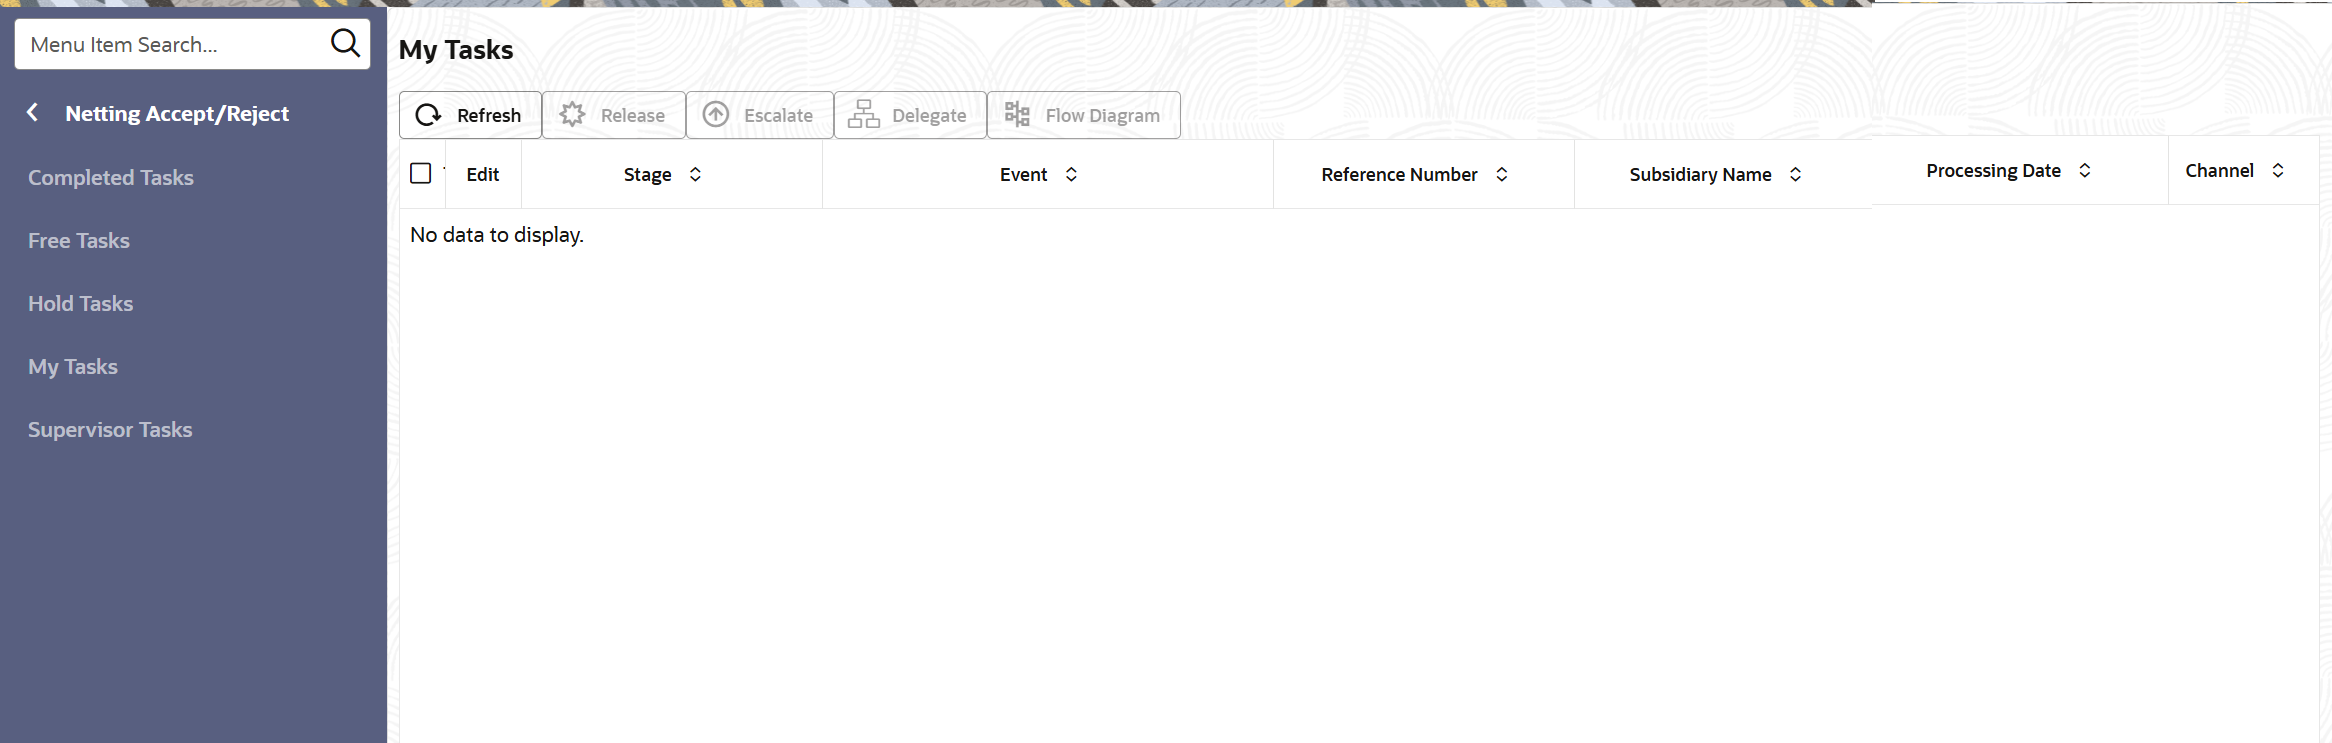Screen dimensions: 2332x743
Task: Click the search magnifier icon
Action: coord(345,43)
